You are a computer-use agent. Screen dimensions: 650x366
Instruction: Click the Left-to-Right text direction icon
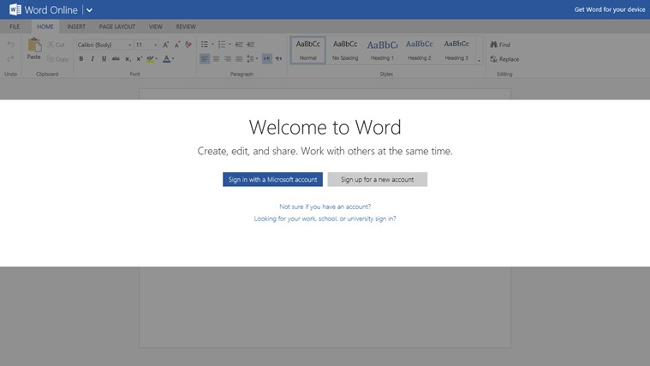point(267,59)
